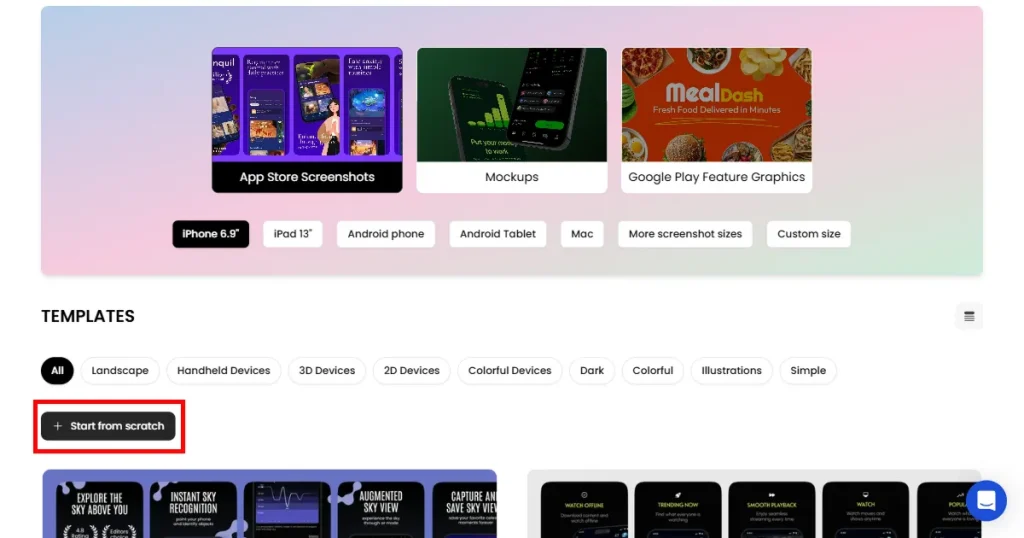1024x538 pixels.
Task: Select the Mac size option
Action: click(x=582, y=234)
